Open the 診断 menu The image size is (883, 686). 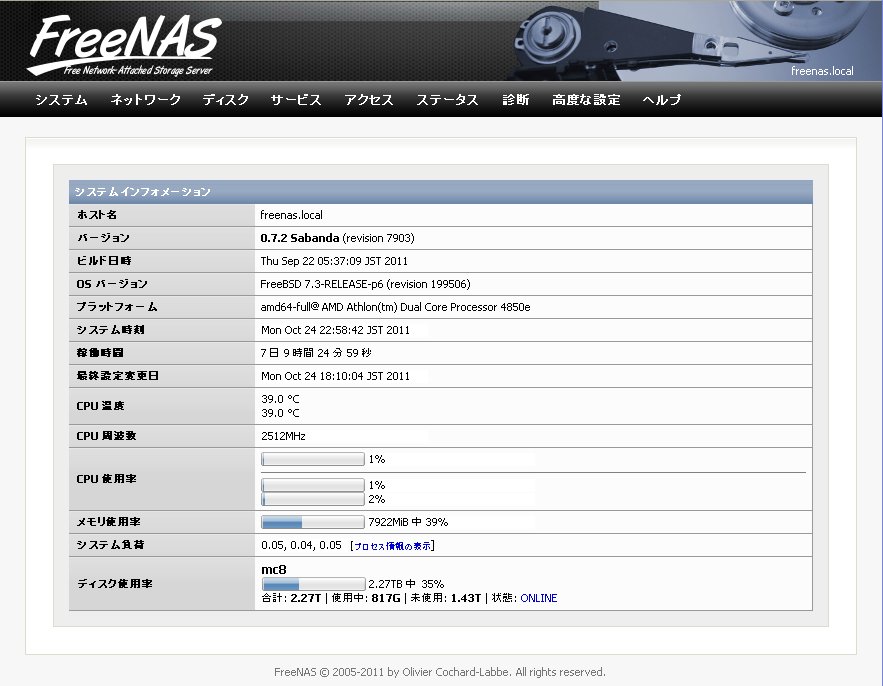pos(516,100)
